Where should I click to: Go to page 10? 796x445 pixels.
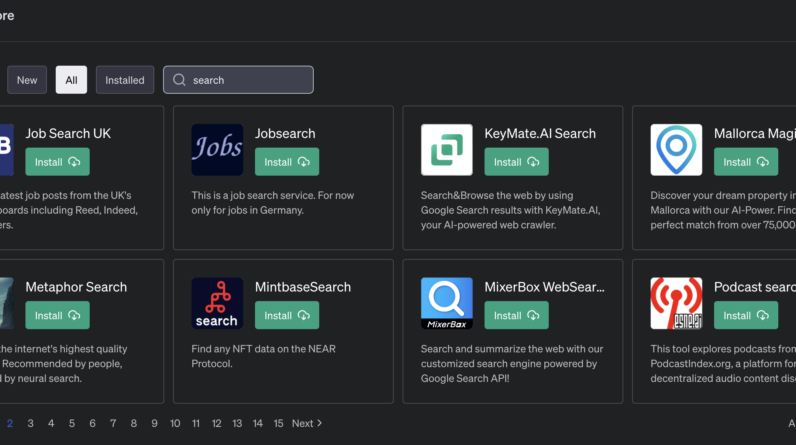175,423
